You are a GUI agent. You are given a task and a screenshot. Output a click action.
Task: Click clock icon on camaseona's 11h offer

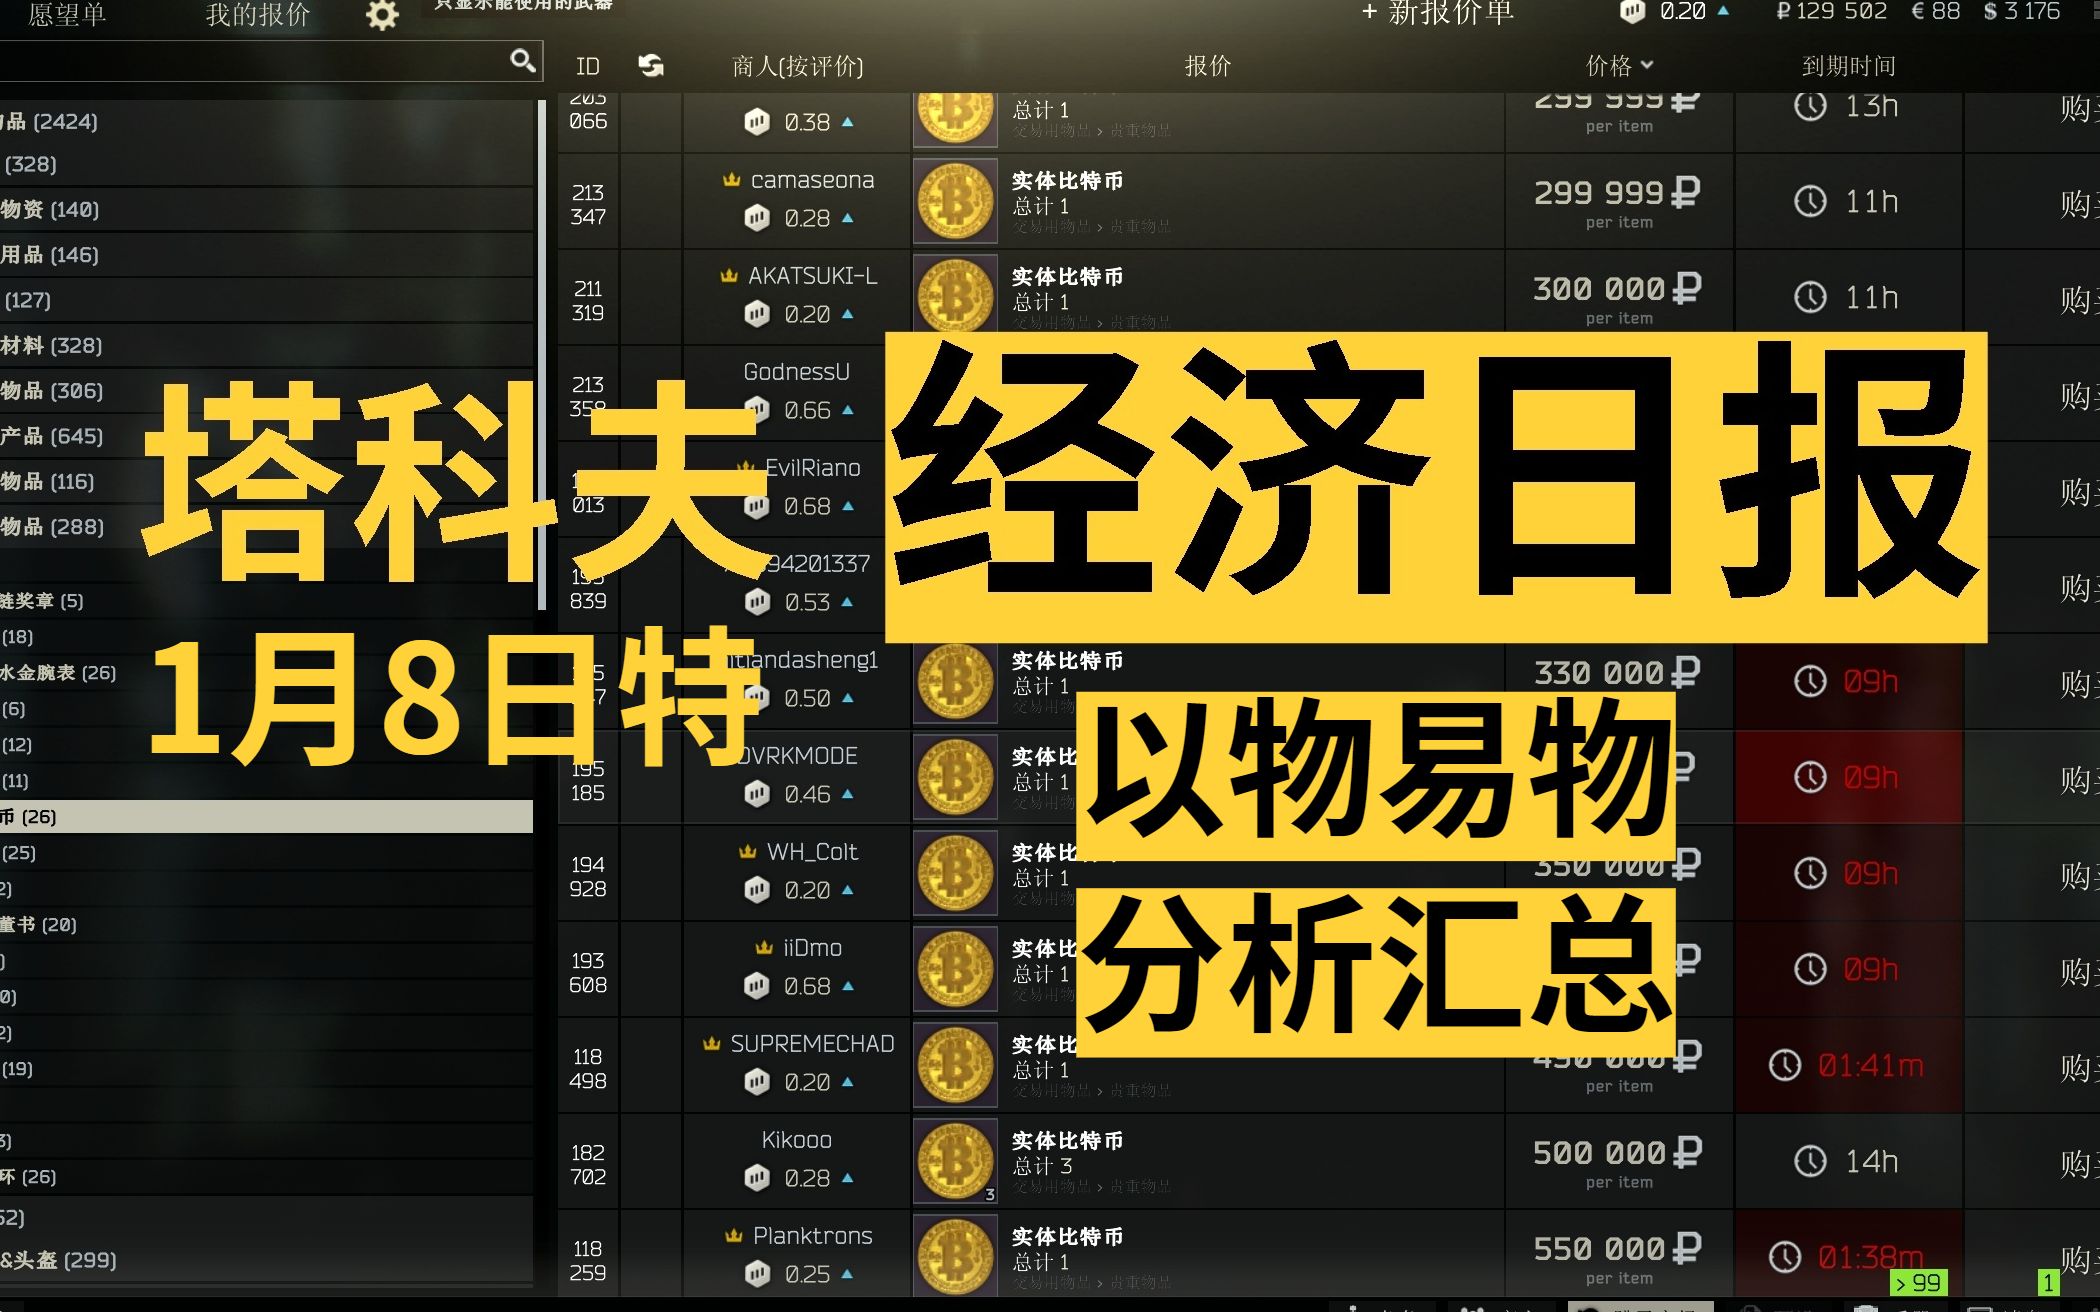tap(1810, 201)
